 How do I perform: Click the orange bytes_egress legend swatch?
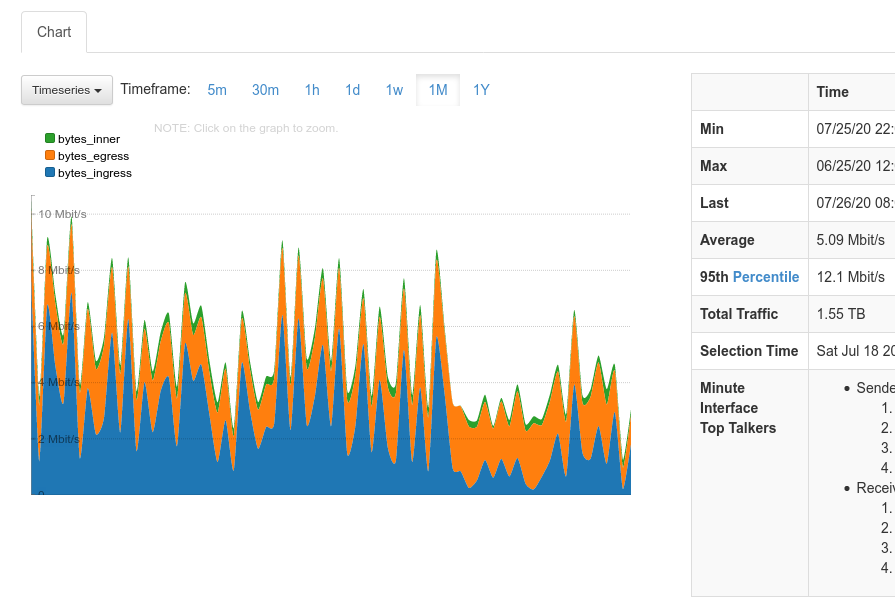50,156
